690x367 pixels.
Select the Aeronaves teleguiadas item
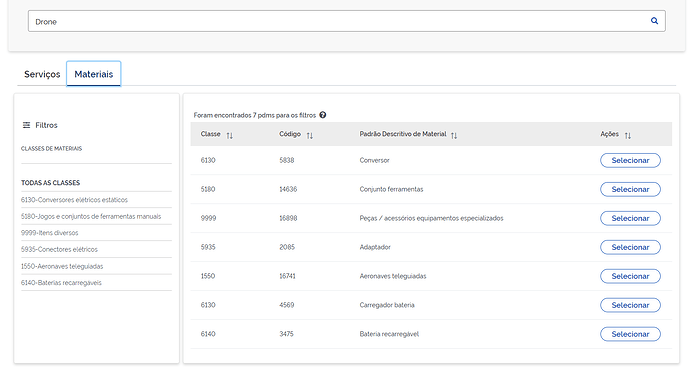point(630,276)
